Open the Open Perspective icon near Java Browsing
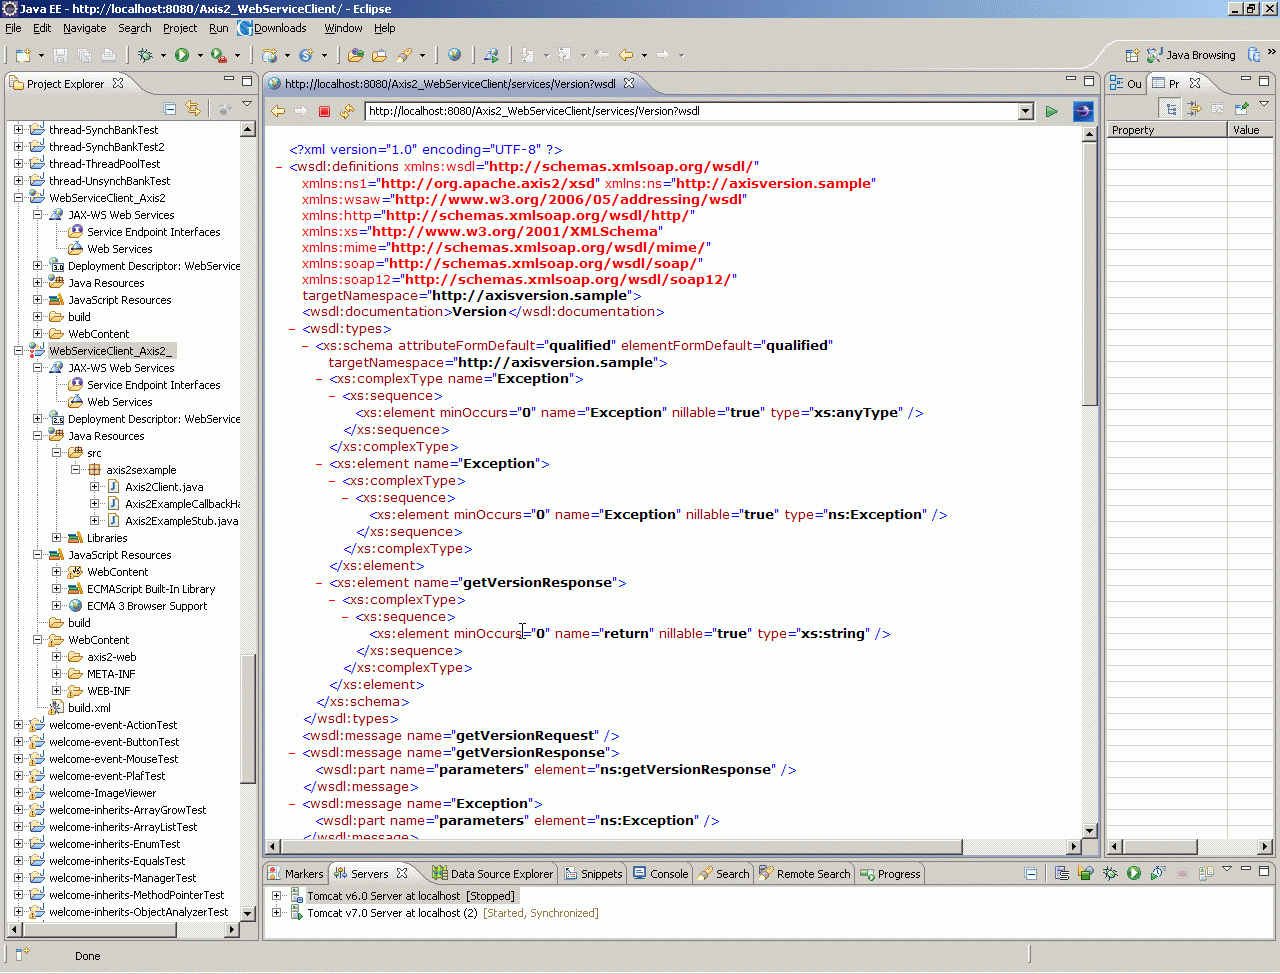 point(1132,55)
